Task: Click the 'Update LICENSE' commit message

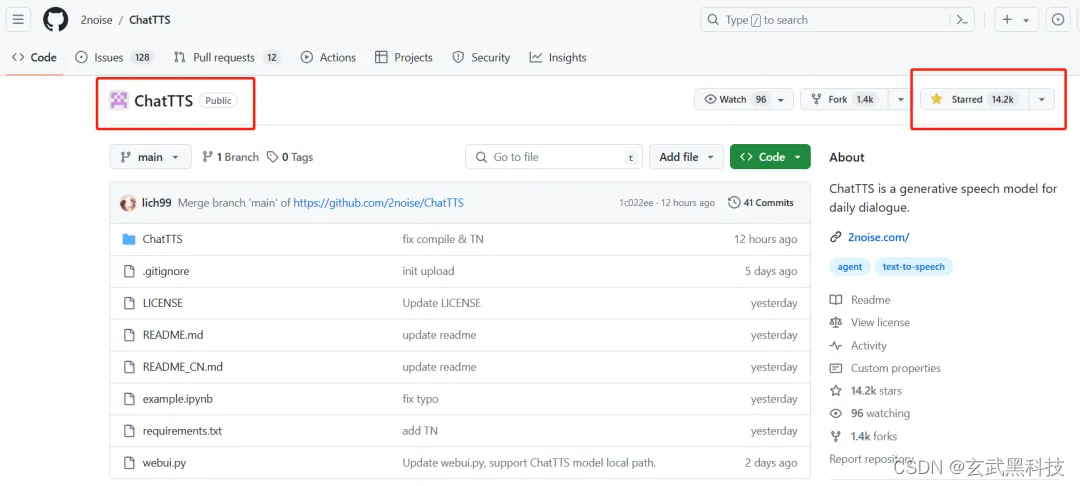Action: [442, 303]
